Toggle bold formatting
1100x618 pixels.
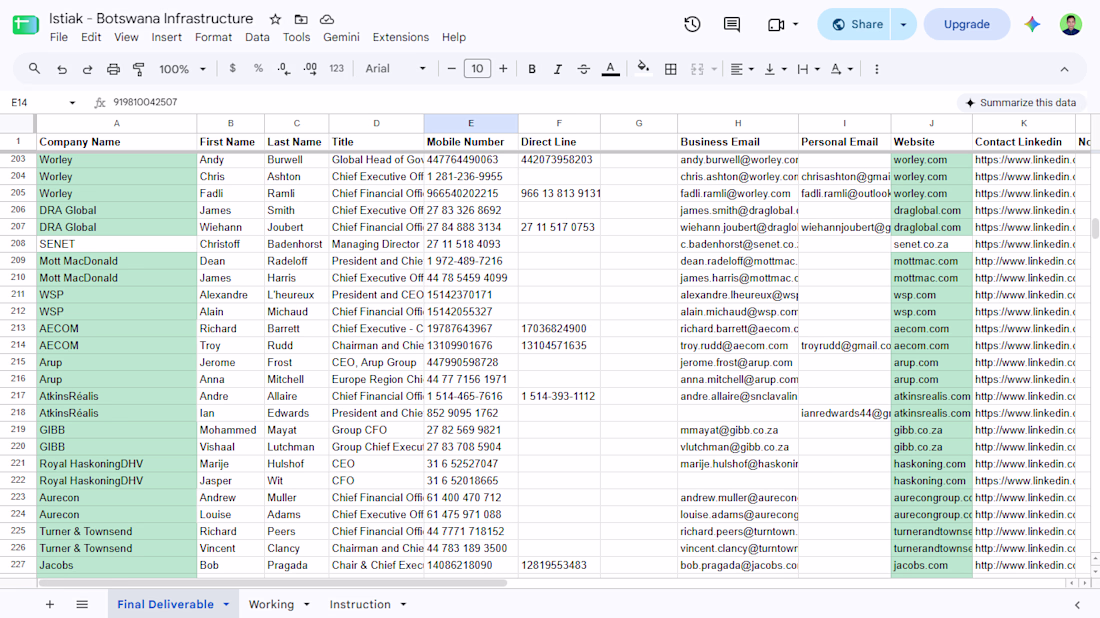[532, 69]
